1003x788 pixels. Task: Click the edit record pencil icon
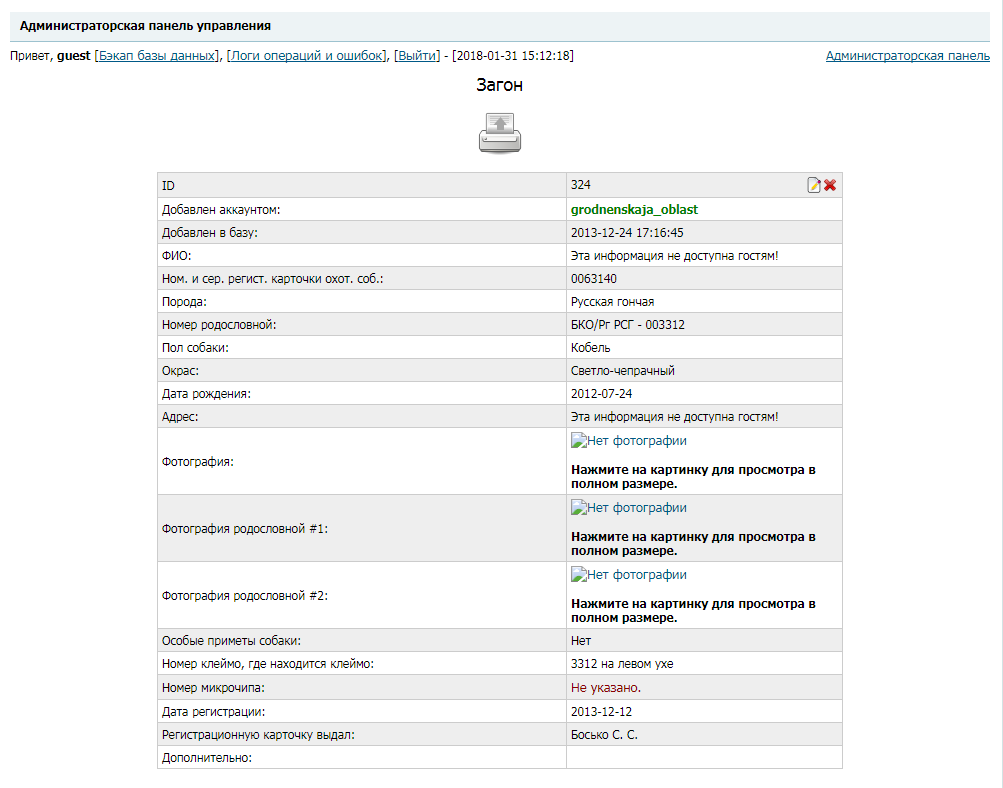[814, 185]
